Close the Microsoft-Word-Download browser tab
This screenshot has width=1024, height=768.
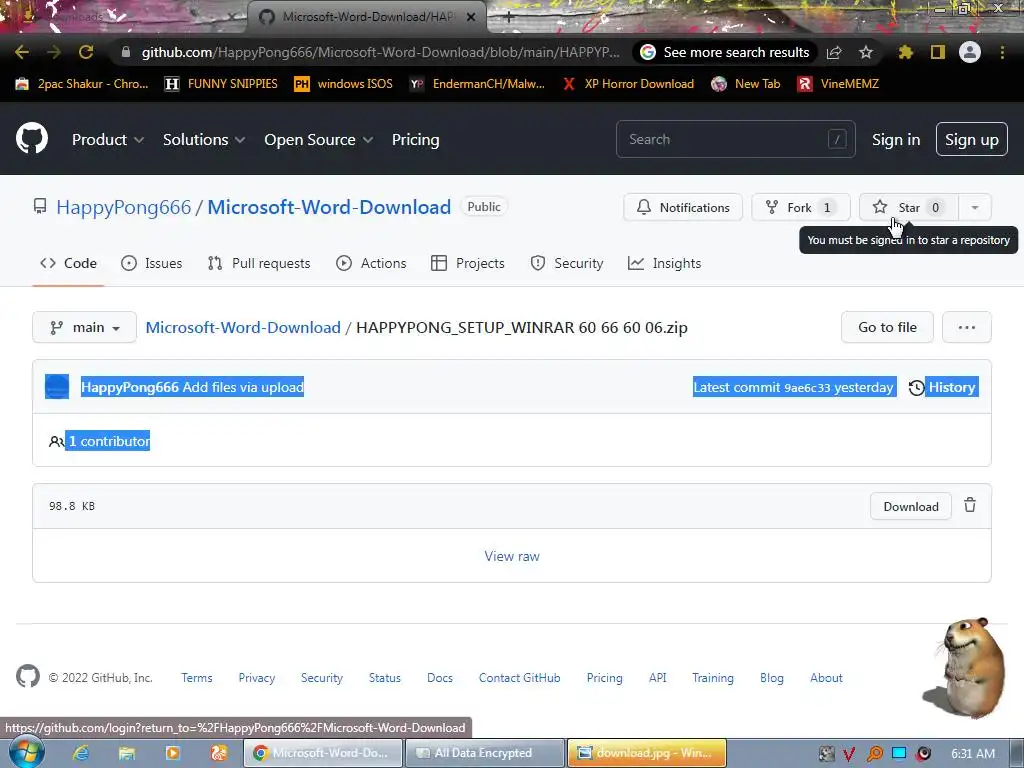[x=471, y=17]
